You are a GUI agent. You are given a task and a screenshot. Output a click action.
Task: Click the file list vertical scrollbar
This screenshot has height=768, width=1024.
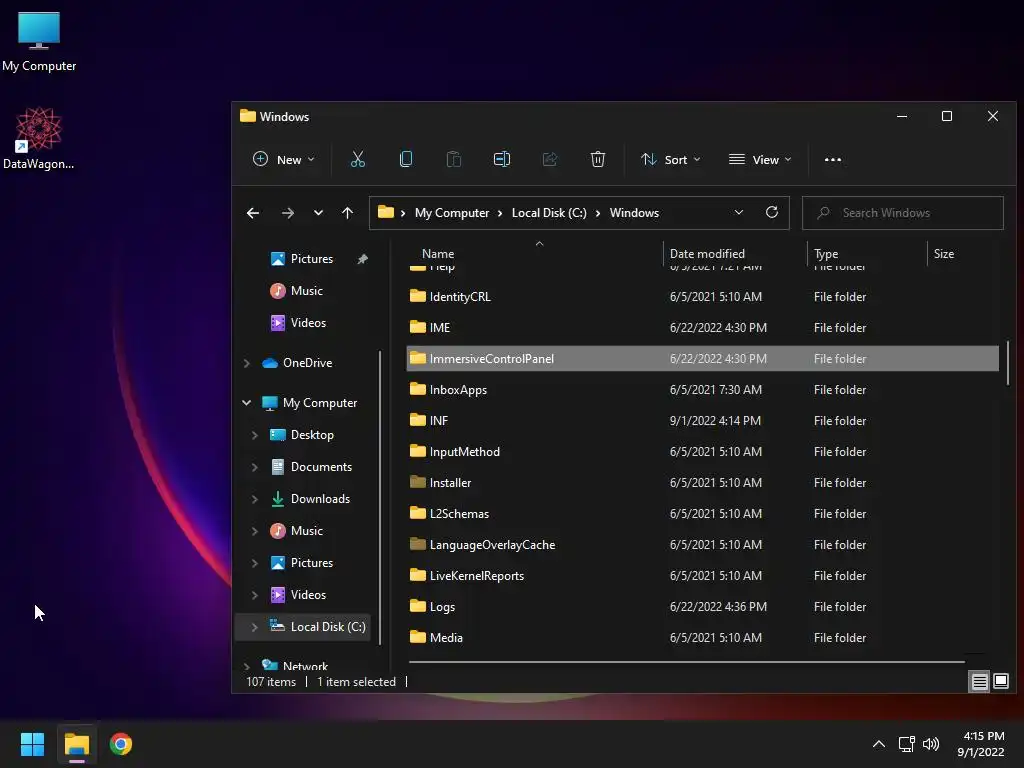[1008, 363]
